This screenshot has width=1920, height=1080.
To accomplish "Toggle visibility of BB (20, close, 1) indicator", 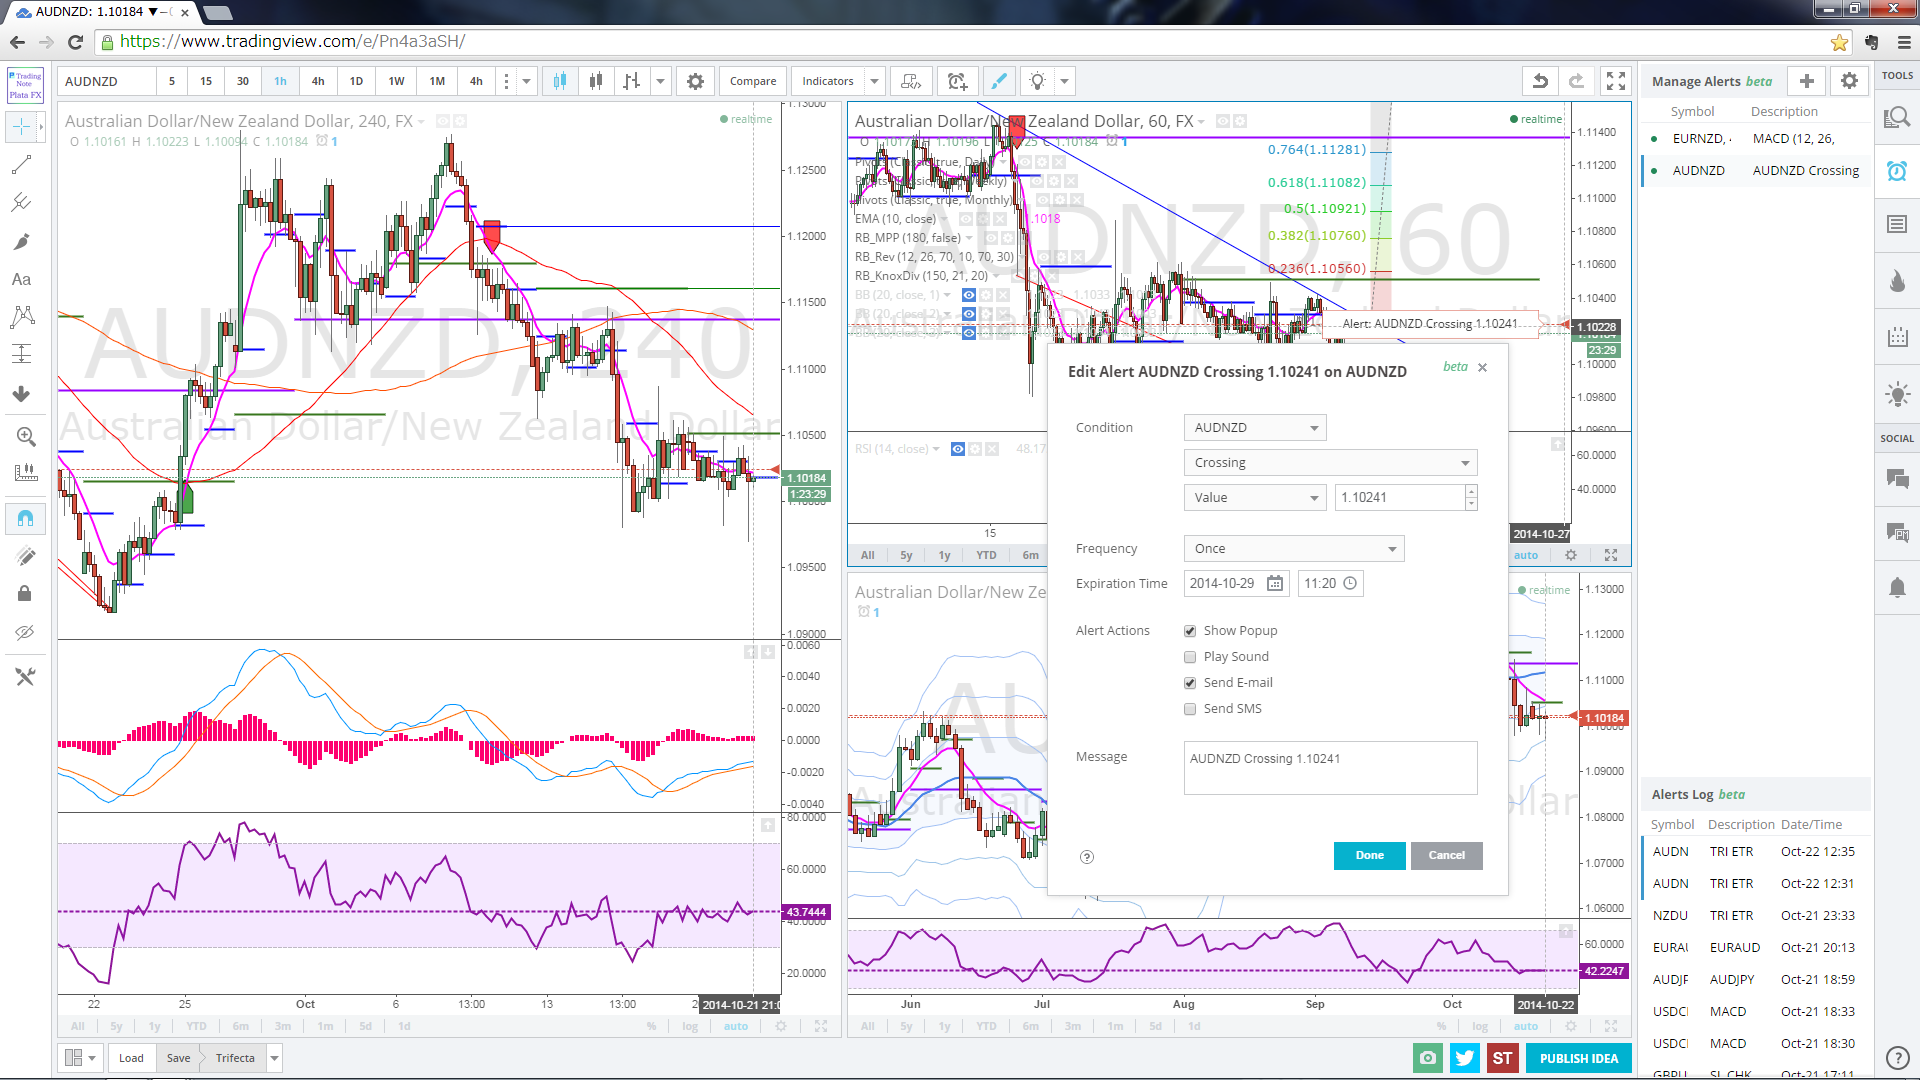I will (968, 295).
